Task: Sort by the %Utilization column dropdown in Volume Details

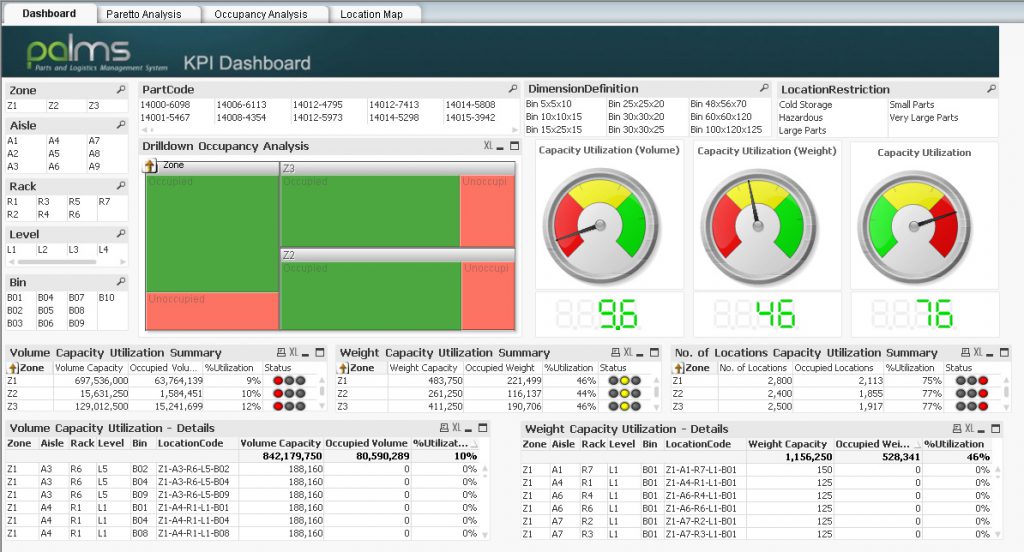Action: [485, 444]
